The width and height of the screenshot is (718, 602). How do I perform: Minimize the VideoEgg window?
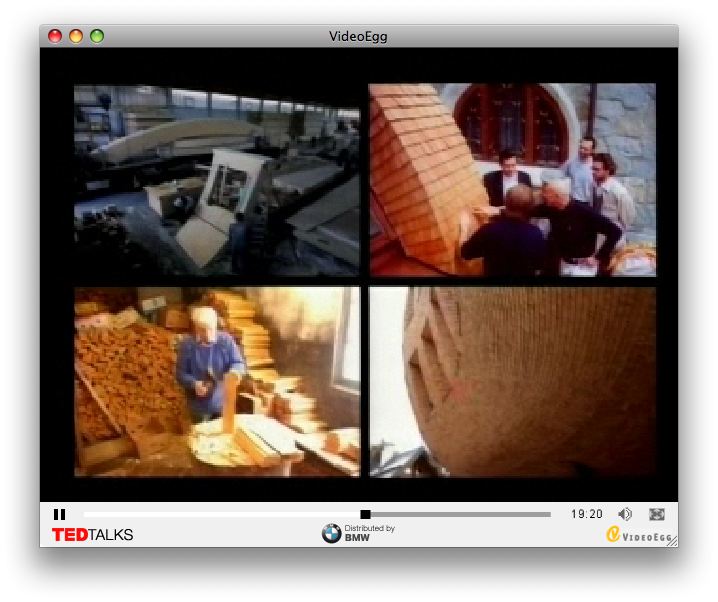tap(76, 36)
